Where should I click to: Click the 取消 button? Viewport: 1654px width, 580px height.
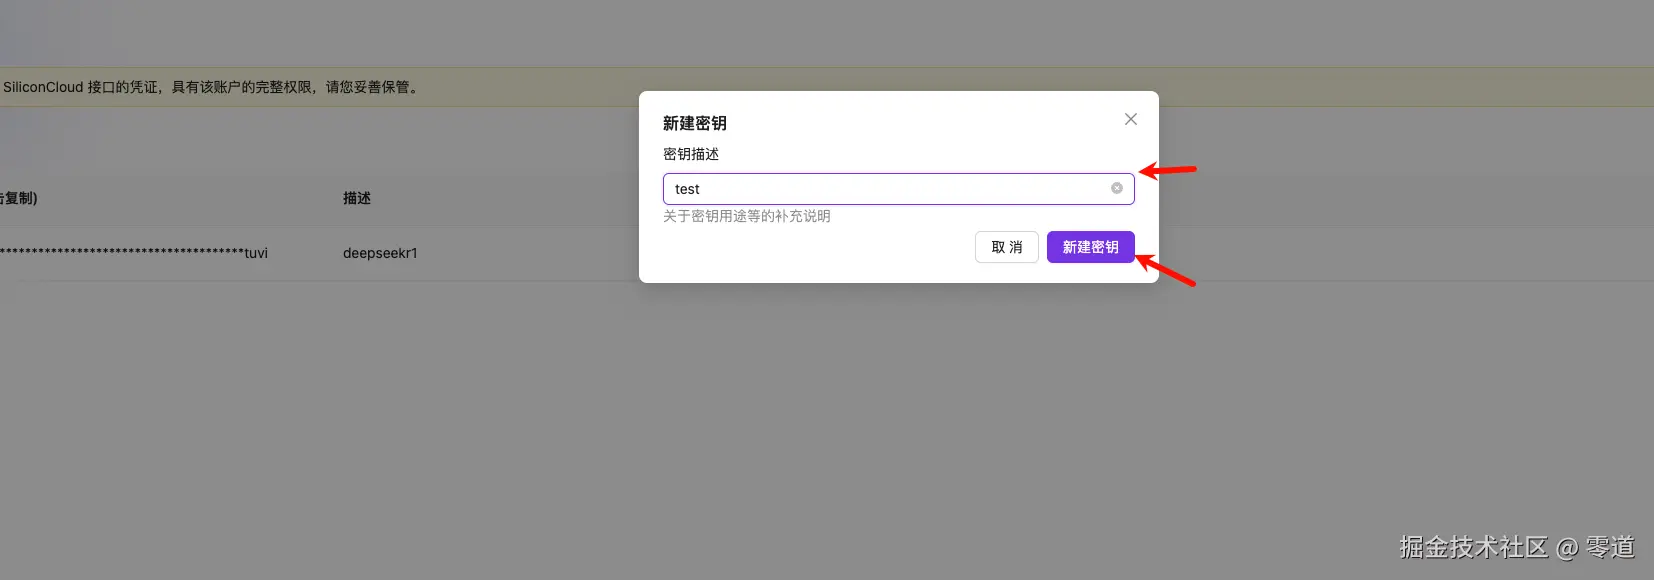pos(1007,247)
